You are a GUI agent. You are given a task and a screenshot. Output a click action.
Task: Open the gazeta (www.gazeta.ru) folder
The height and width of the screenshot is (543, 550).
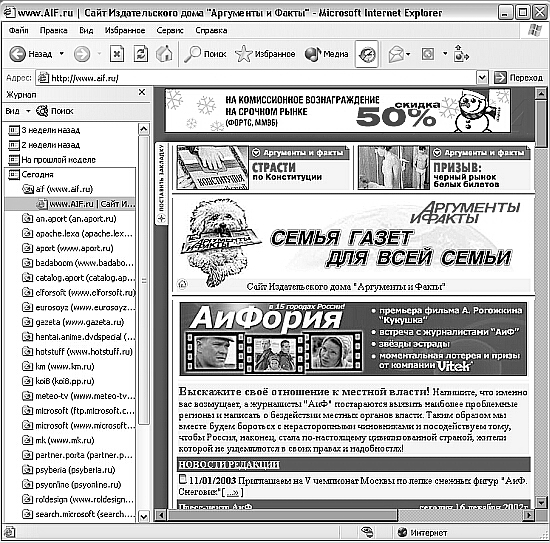coord(73,322)
